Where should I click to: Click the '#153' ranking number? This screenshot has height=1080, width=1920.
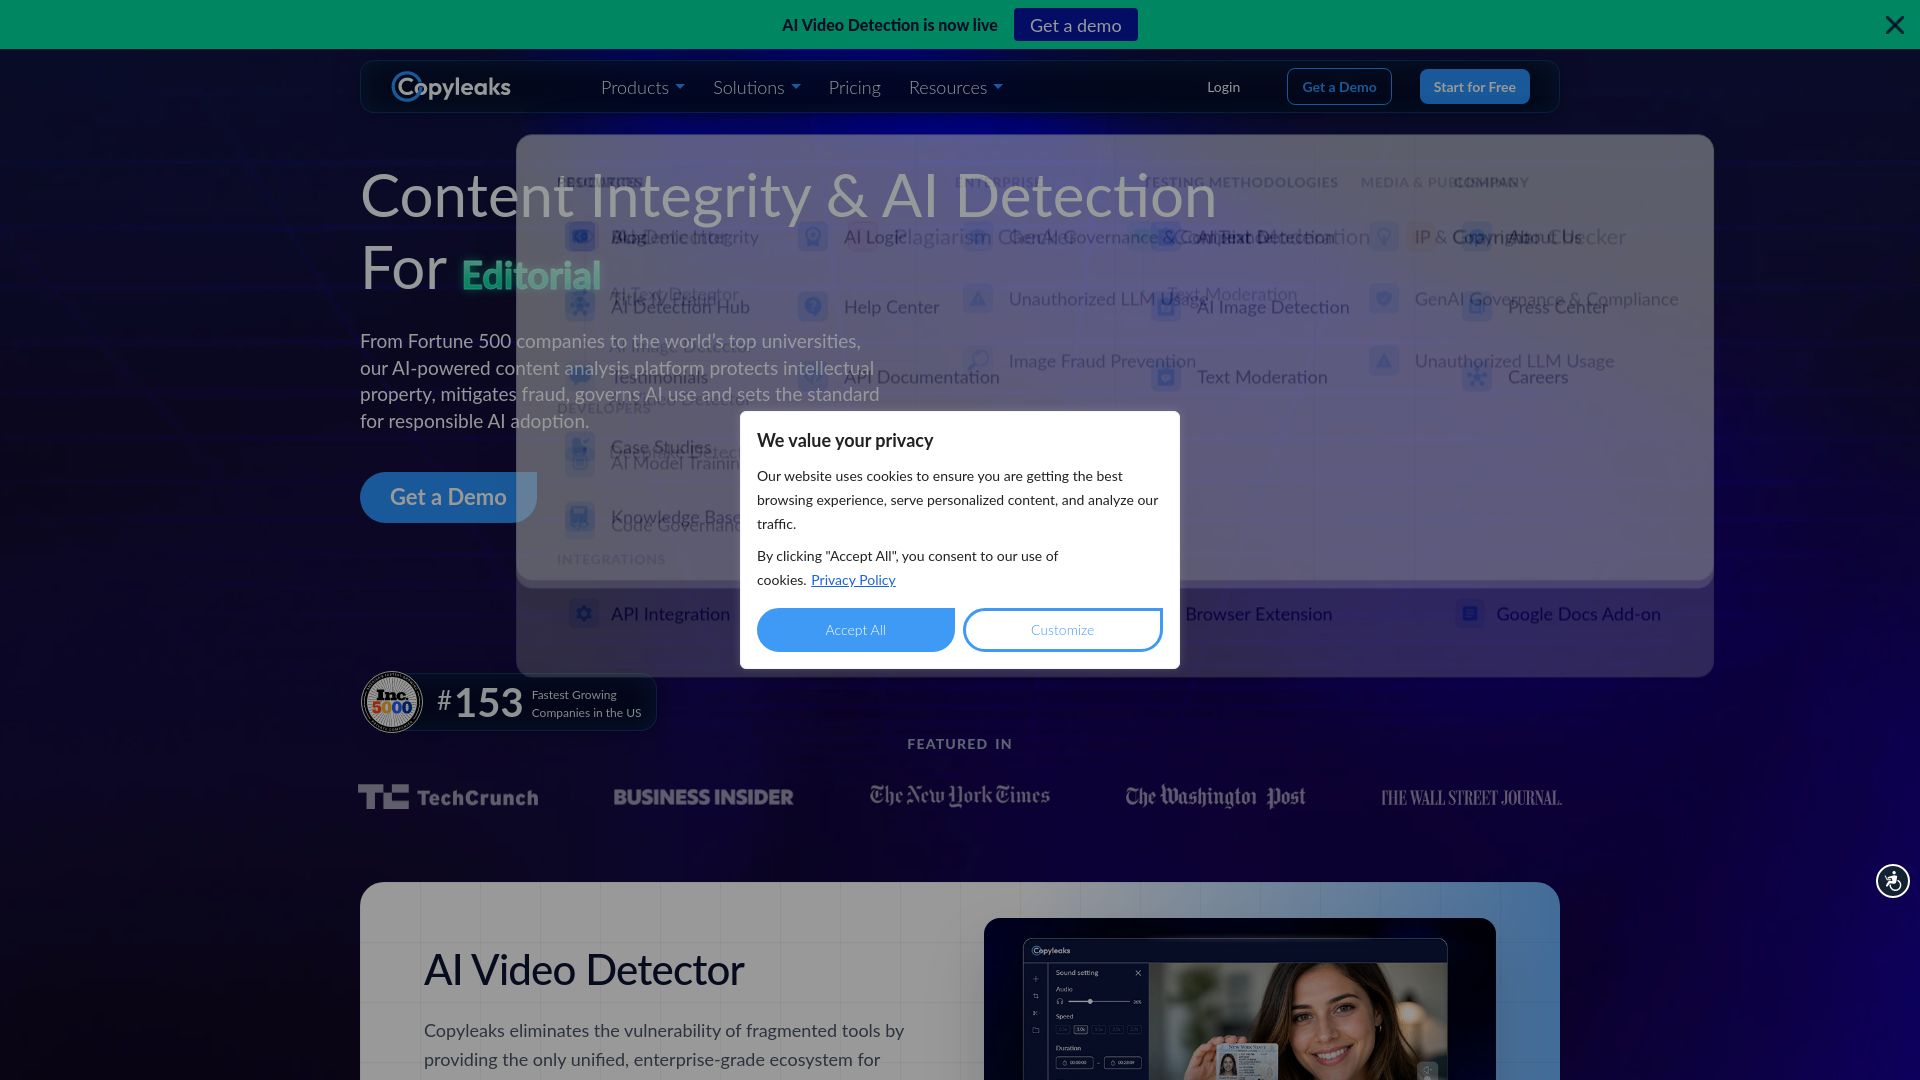pos(480,702)
